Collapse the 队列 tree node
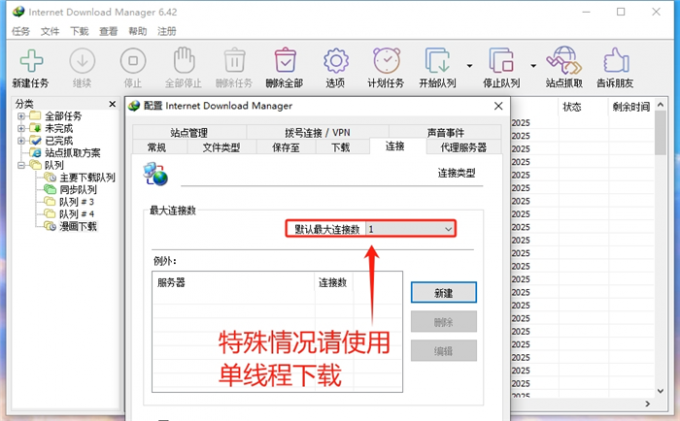 point(21,165)
